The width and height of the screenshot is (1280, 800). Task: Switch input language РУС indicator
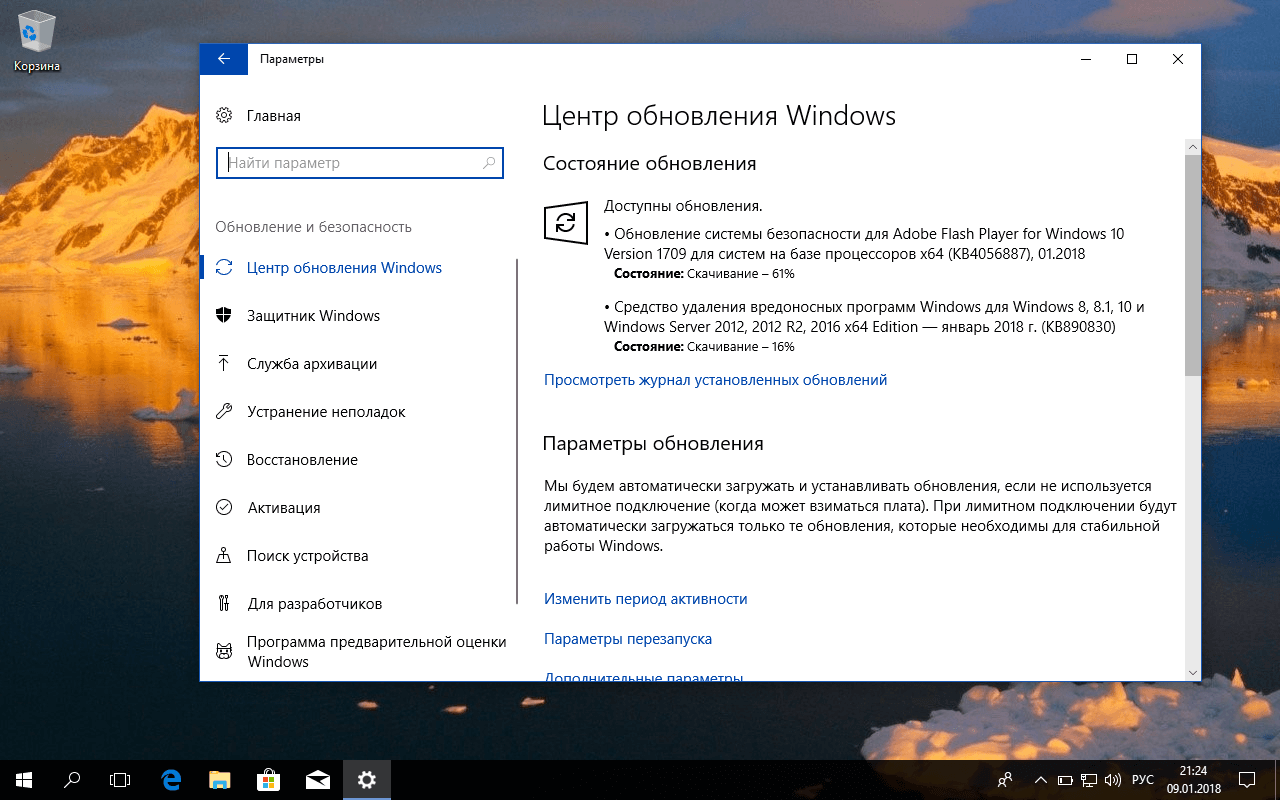1143,779
